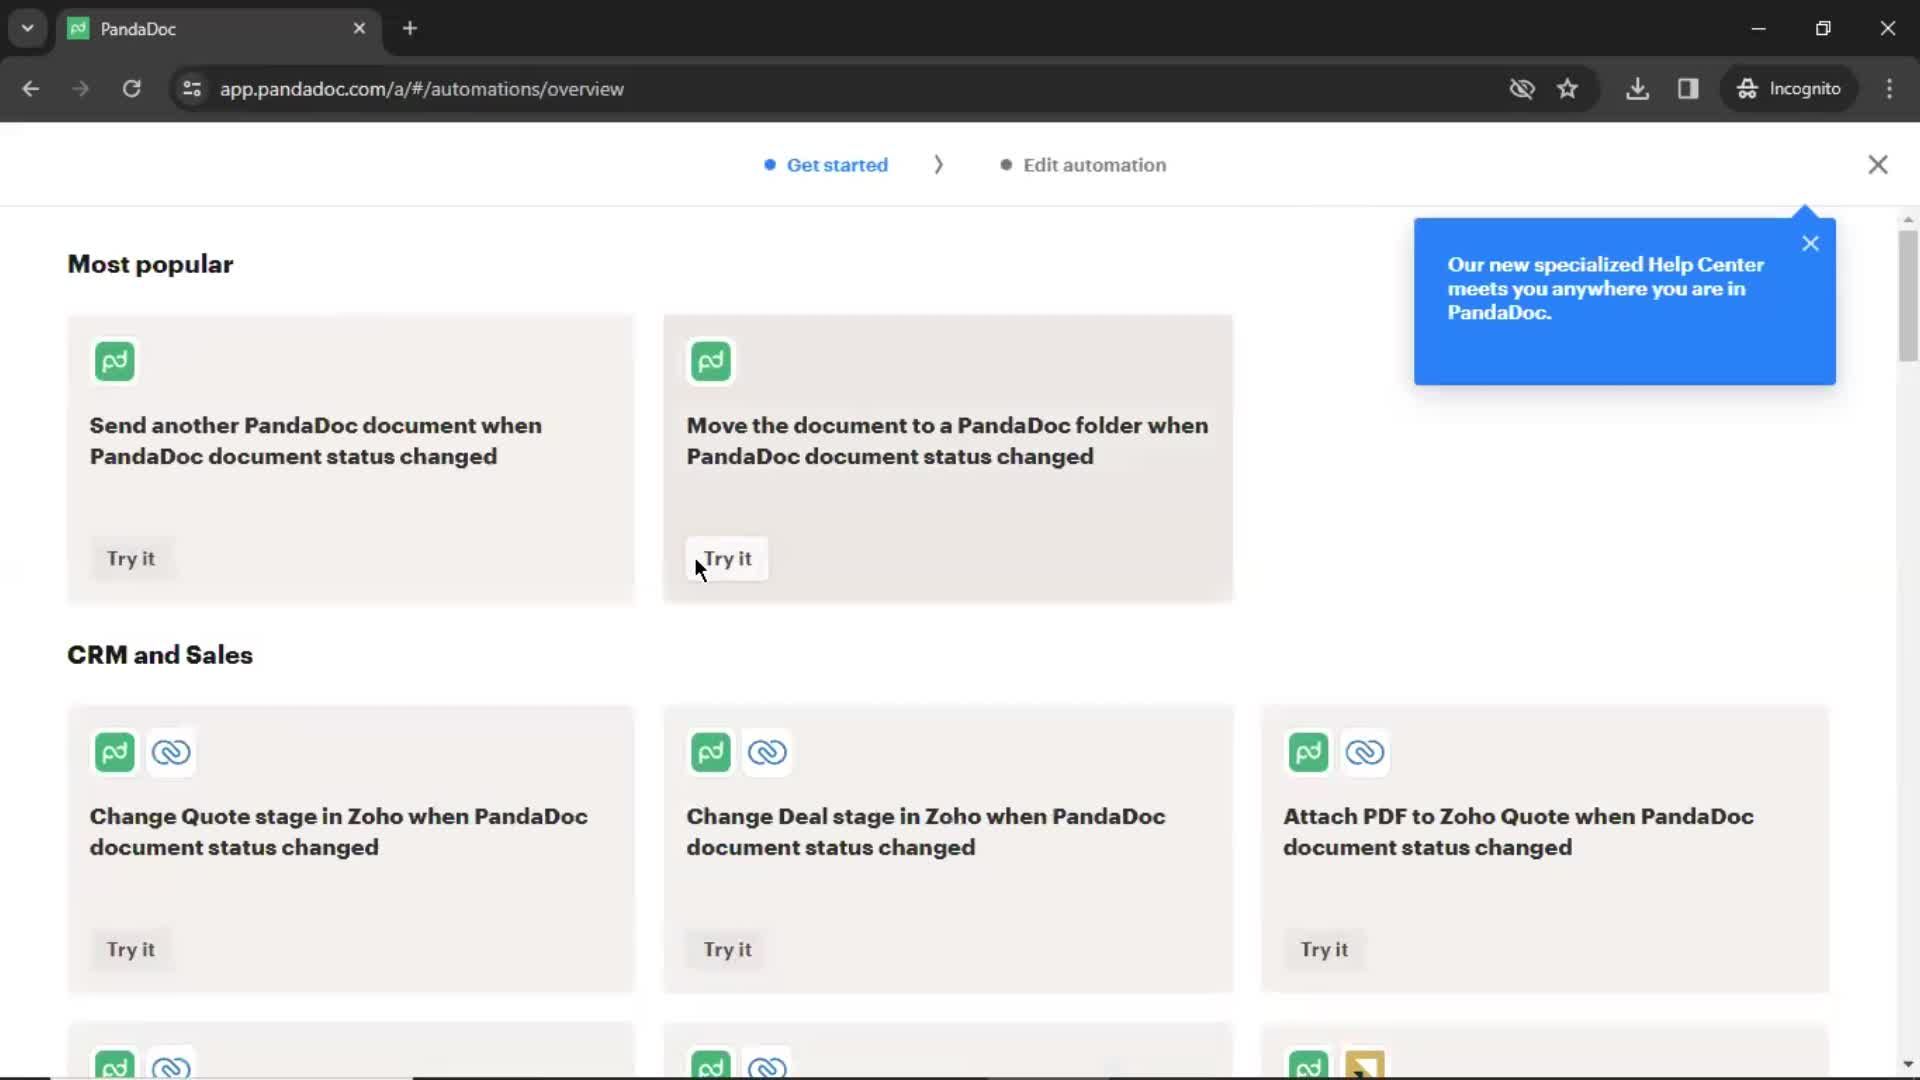This screenshot has width=1920, height=1080.
Task: Select the 'Get started' step indicator
Action: pyautogui.click(x=837, y=165)
